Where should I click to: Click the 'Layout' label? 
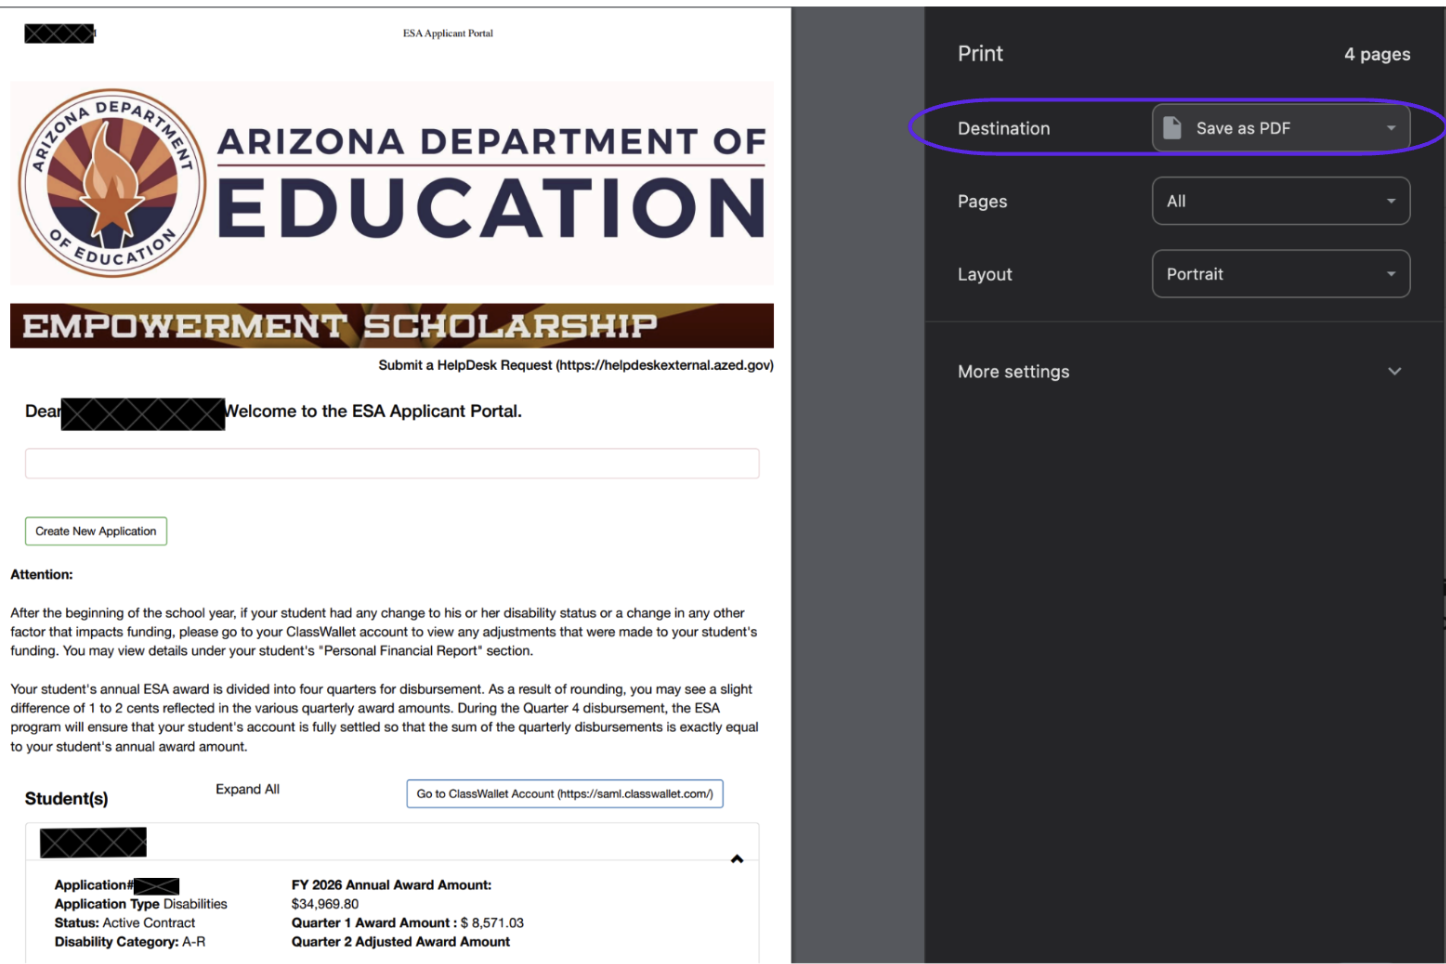pos(985,274)
